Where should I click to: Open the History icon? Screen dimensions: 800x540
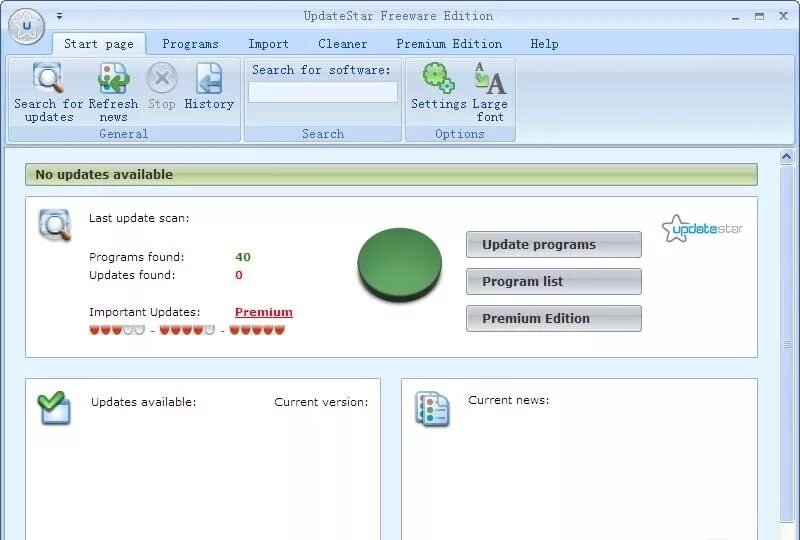(209, 78)
